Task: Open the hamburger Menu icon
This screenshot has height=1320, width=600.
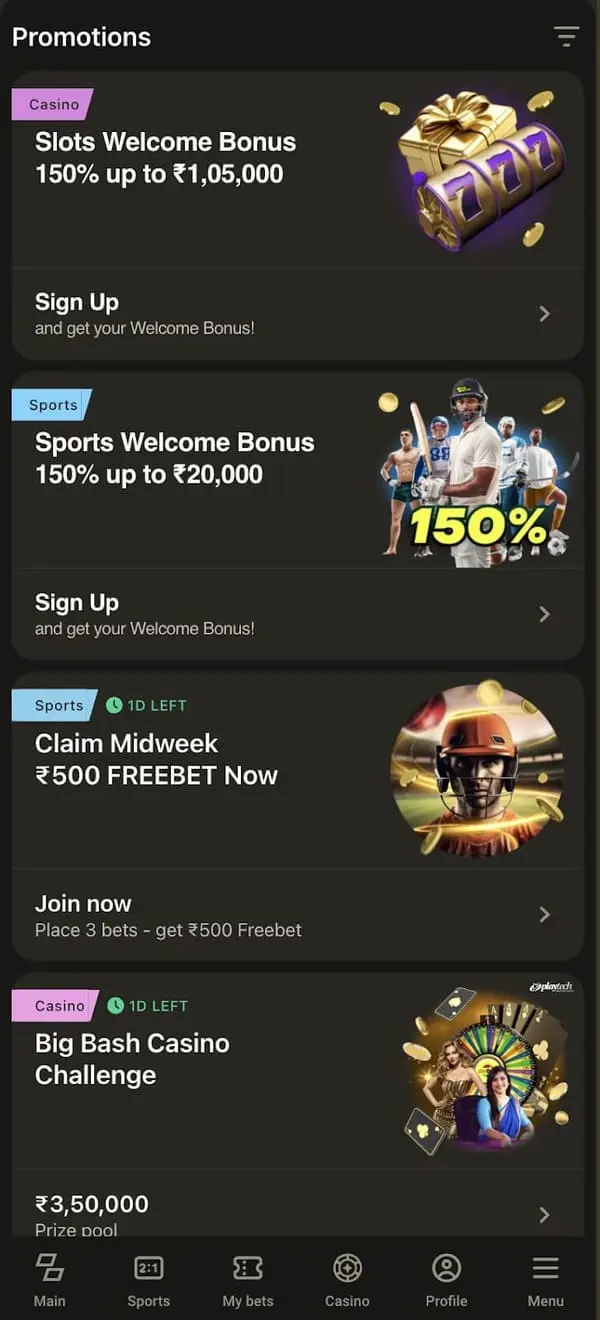Action: click(546, 1267)
